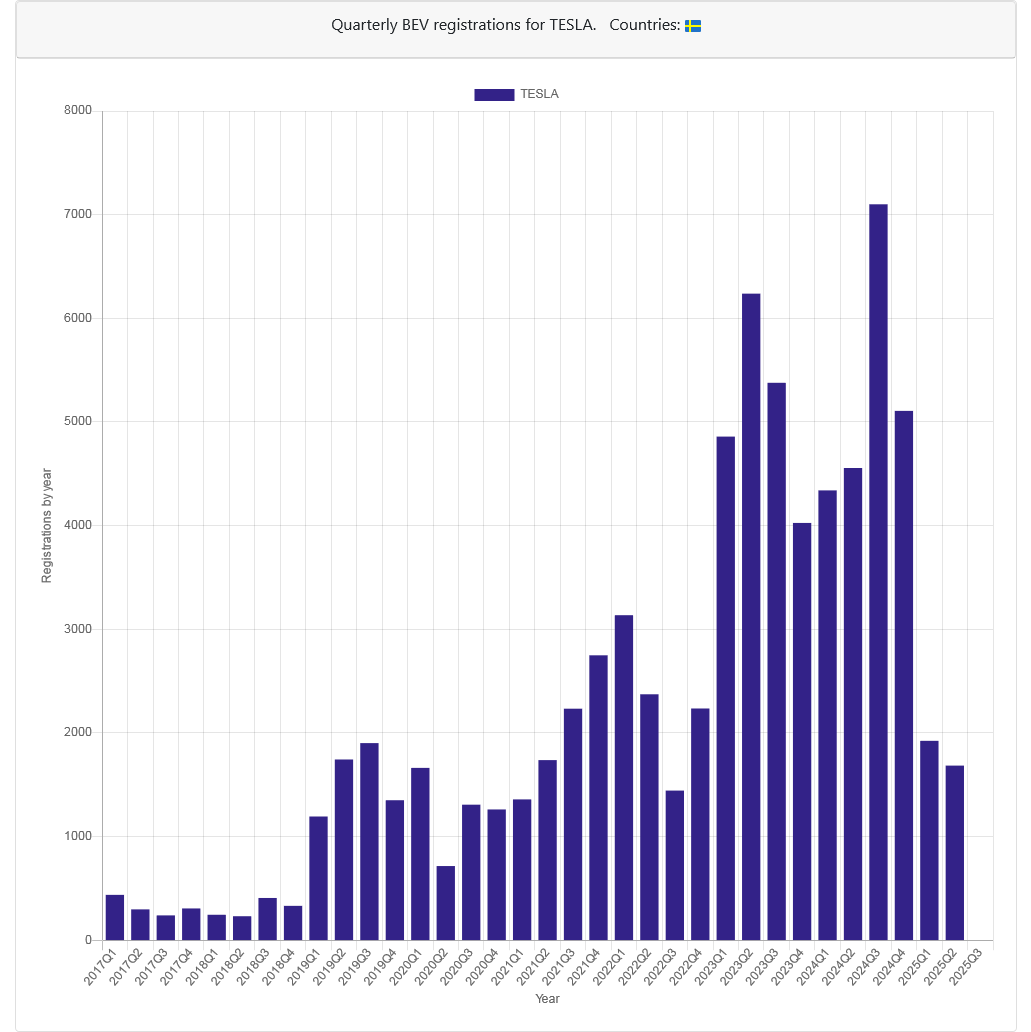Select the 2023Q3 bar

[x=777, y=661]
